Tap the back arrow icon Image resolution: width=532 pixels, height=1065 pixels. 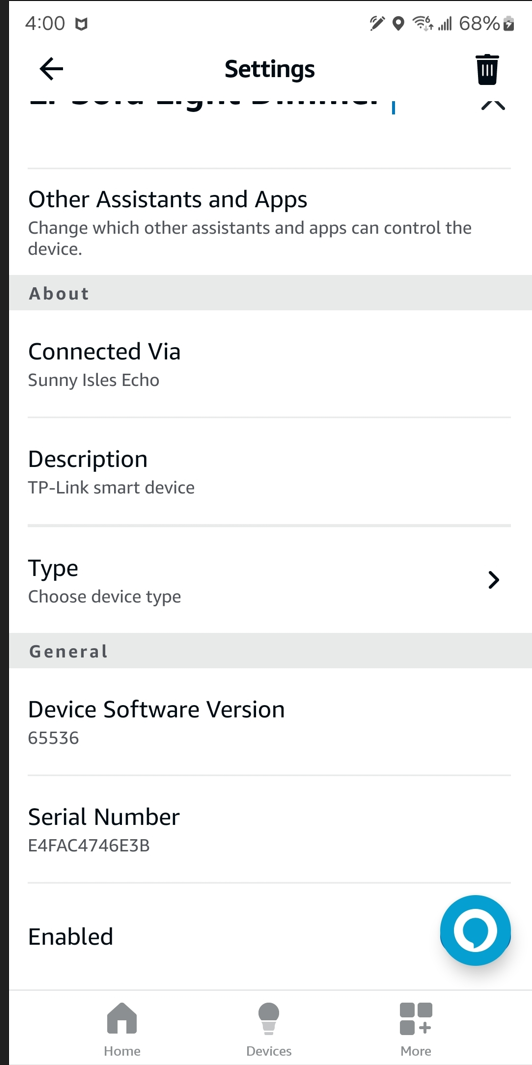tap(51, 69)
